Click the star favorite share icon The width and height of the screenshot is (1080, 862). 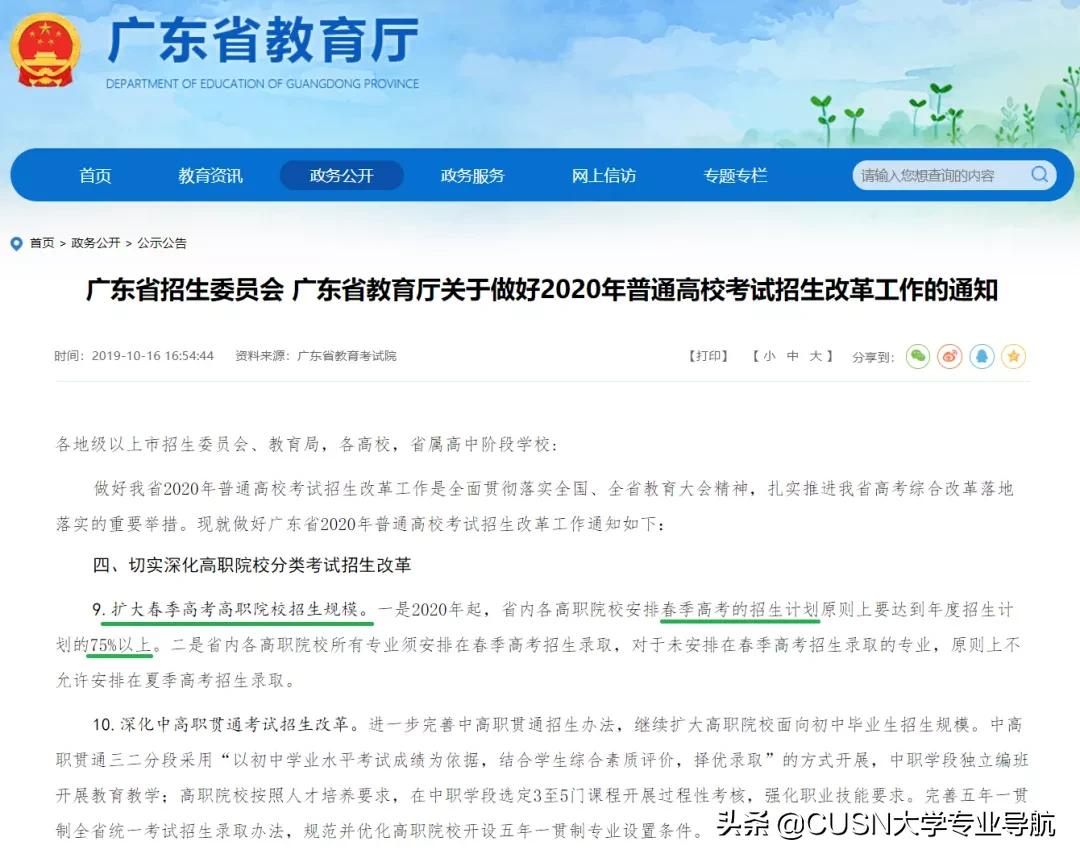point(1013,356)
